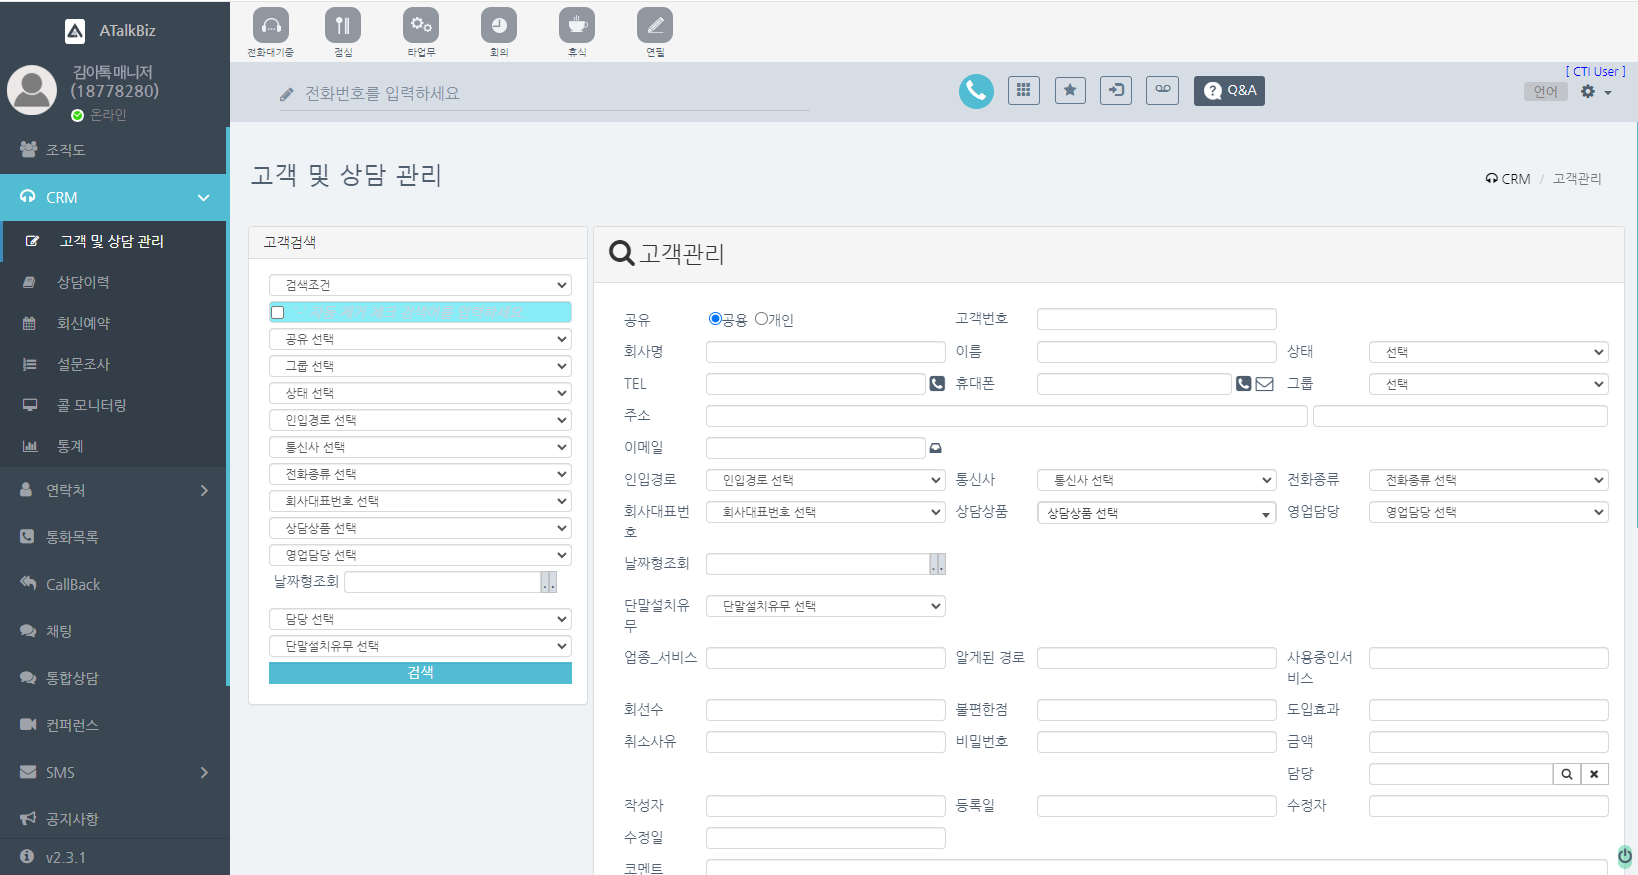Open 컨퍼런스 in sidebar
1638x875 pixels.
click(x=113, y=725)
